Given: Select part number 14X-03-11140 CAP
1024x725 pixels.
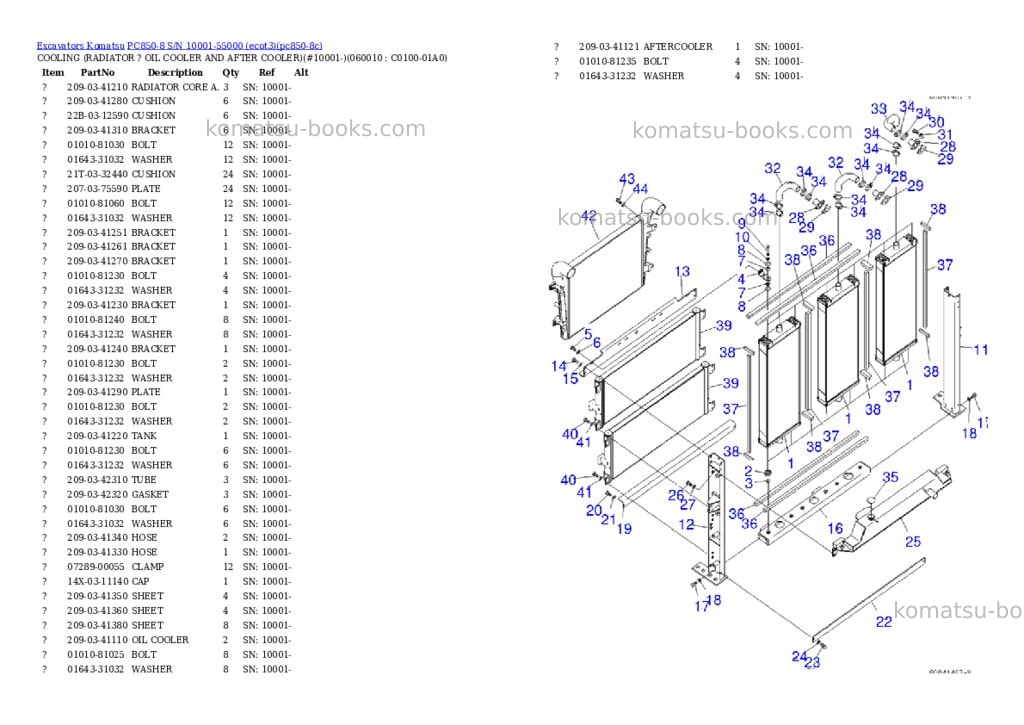Looking at the screenshot, I should coord(97,581).
